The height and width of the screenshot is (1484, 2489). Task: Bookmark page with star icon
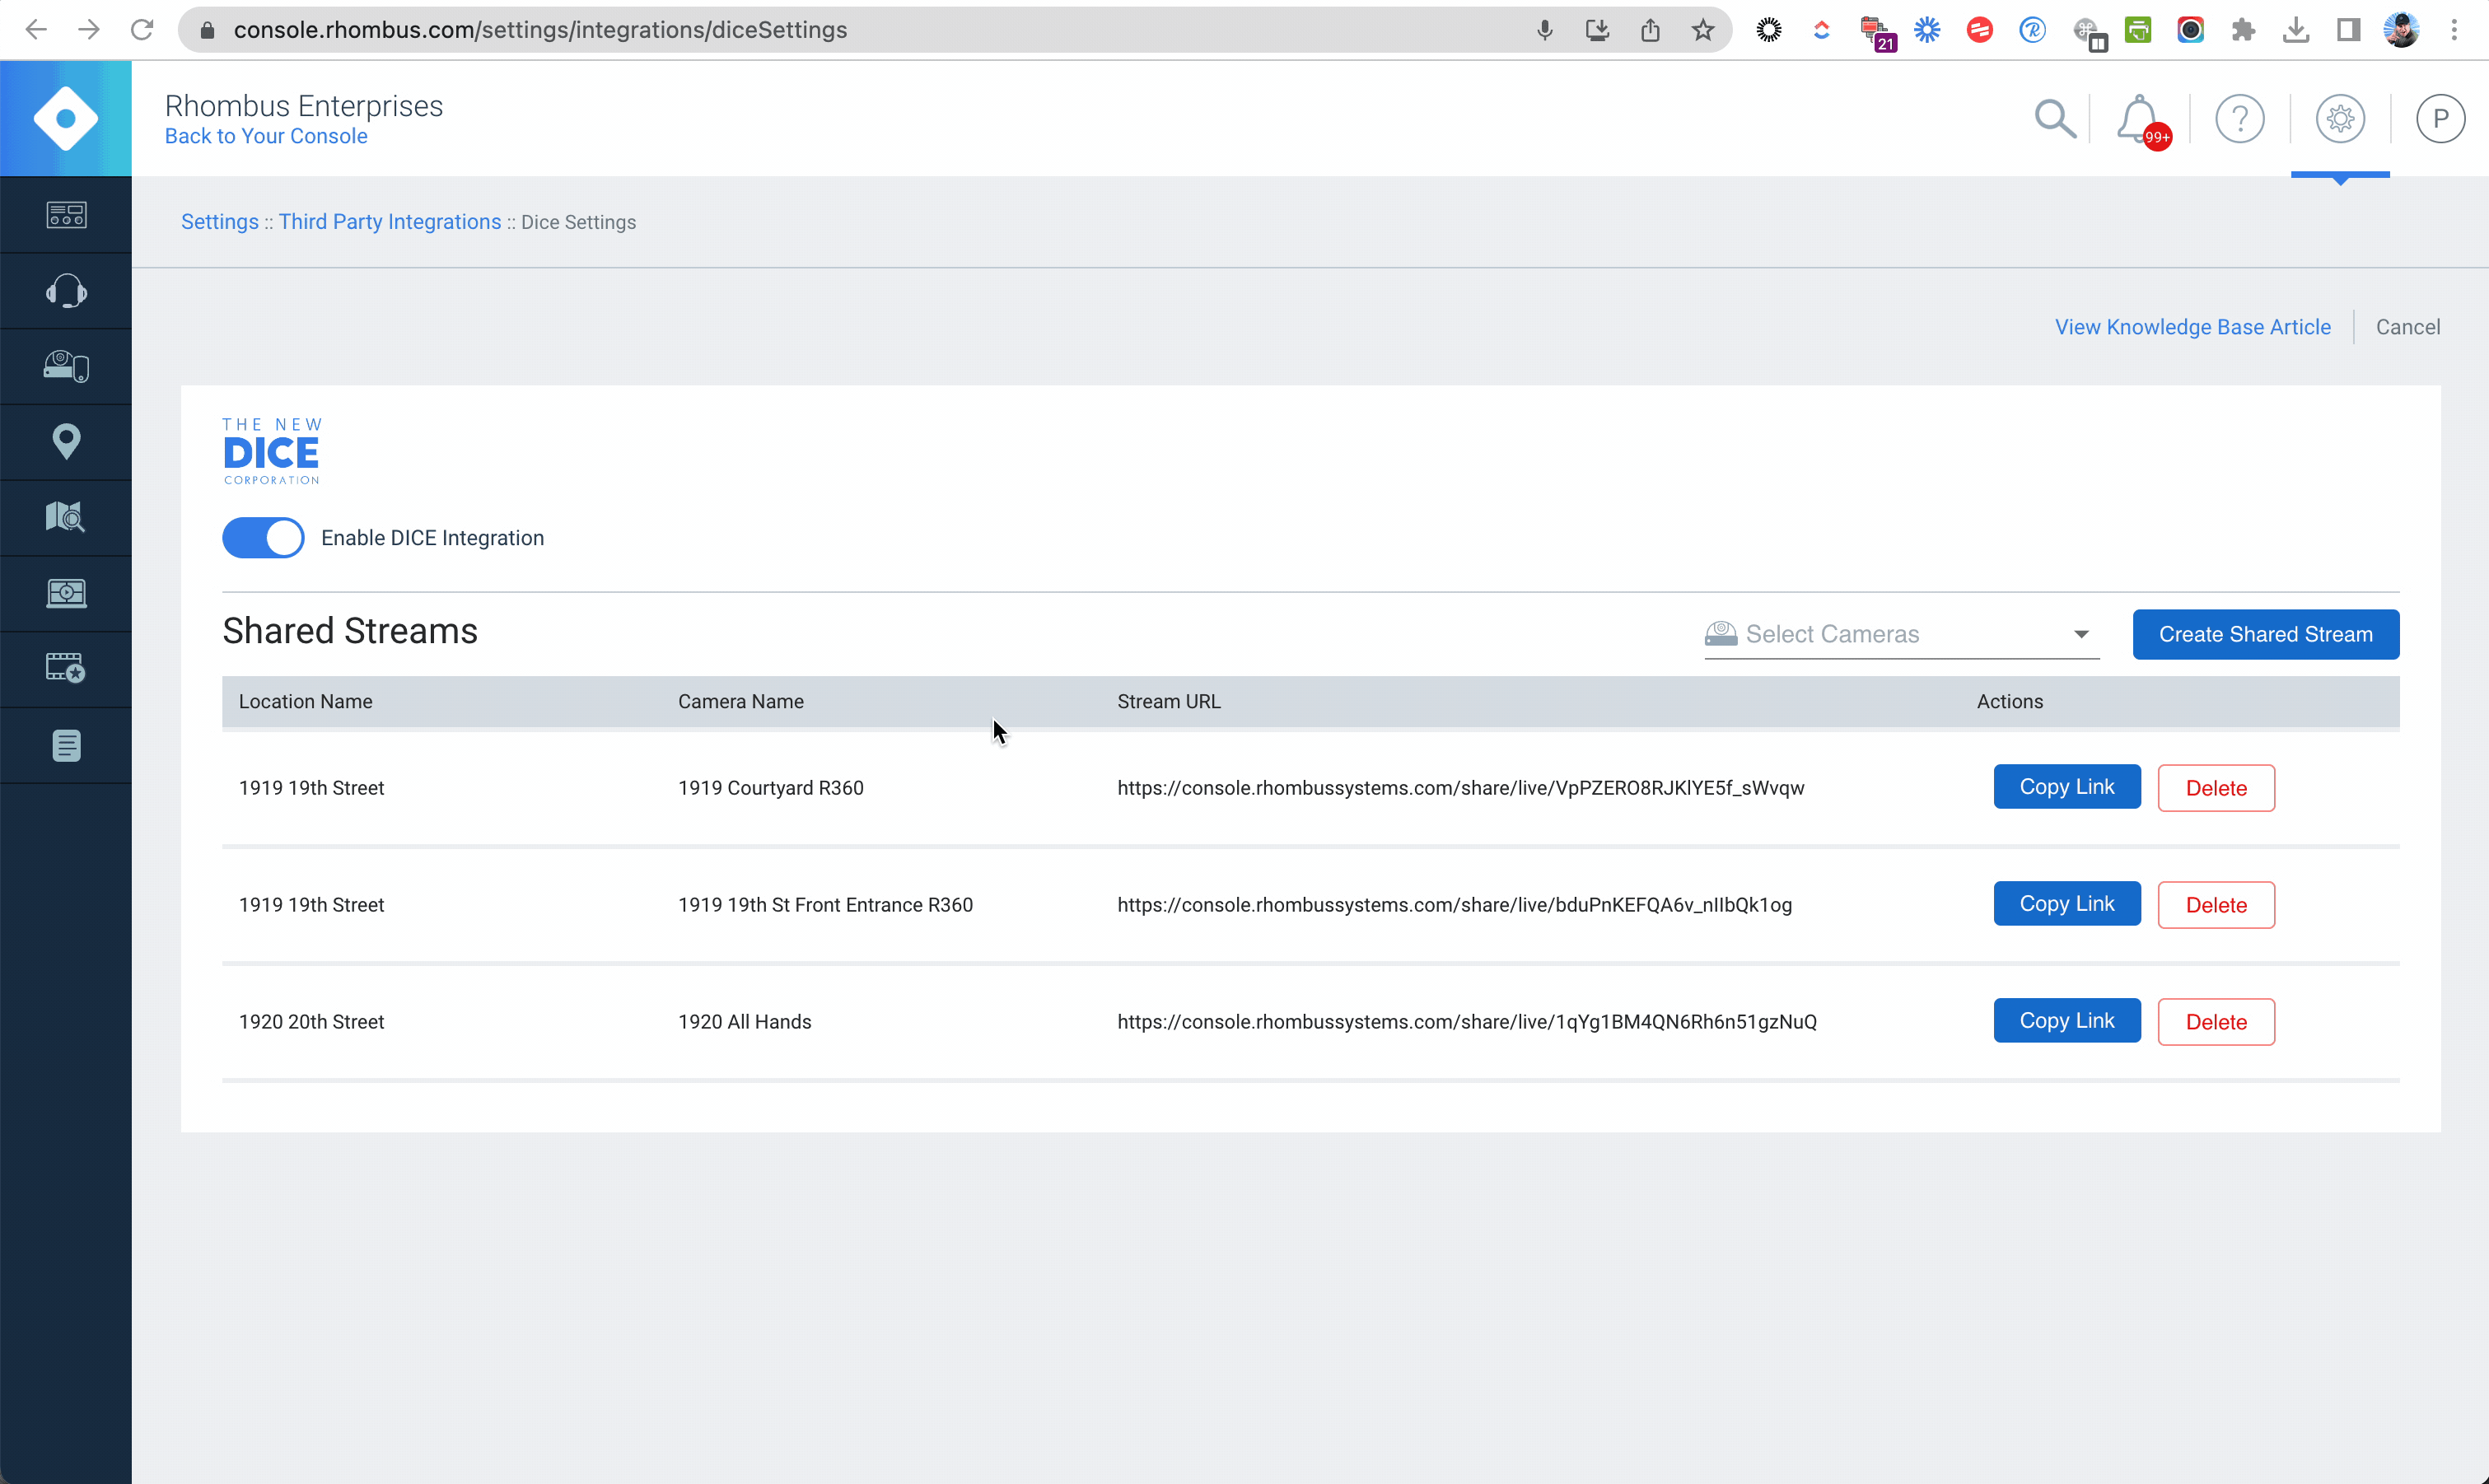pos(1703,30)
